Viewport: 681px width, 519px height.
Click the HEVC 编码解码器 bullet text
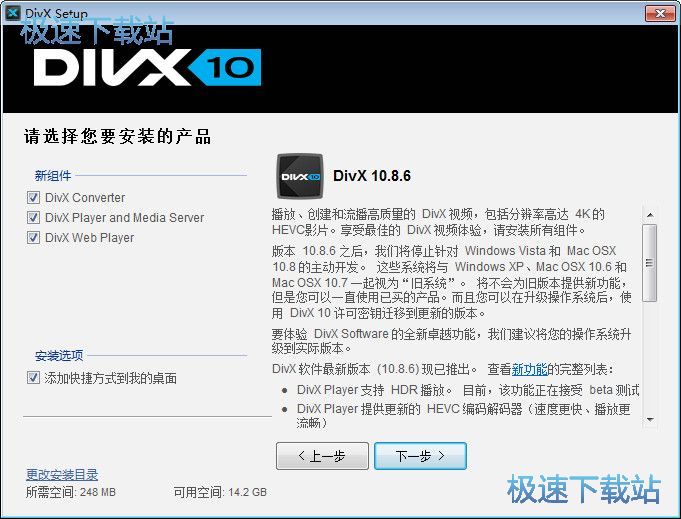click(x=463, y=416)
